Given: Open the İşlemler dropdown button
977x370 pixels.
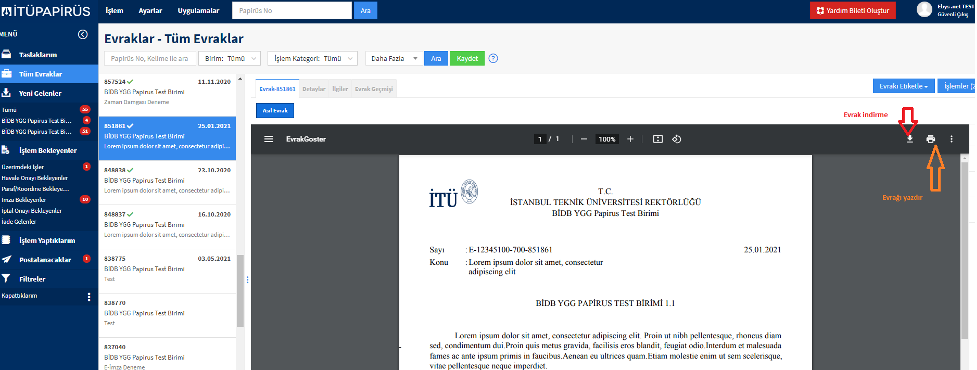Looking at the screenshot, I should tap(958, 86).
